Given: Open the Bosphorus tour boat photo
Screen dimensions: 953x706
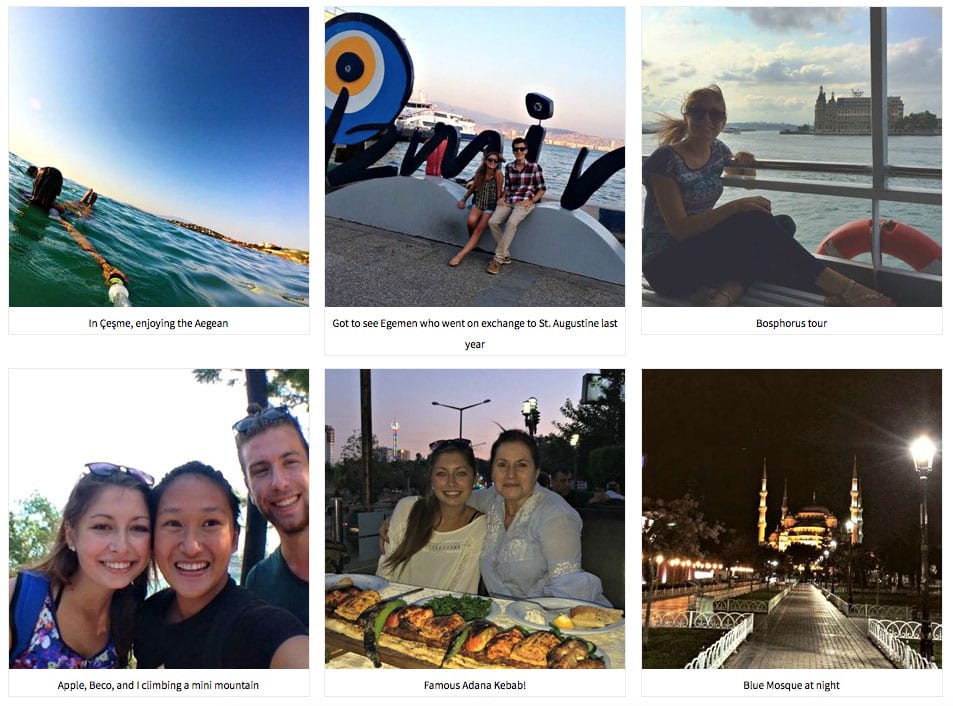Looking at the screenshot, I should pyautogui.click(x=791, y=157).
